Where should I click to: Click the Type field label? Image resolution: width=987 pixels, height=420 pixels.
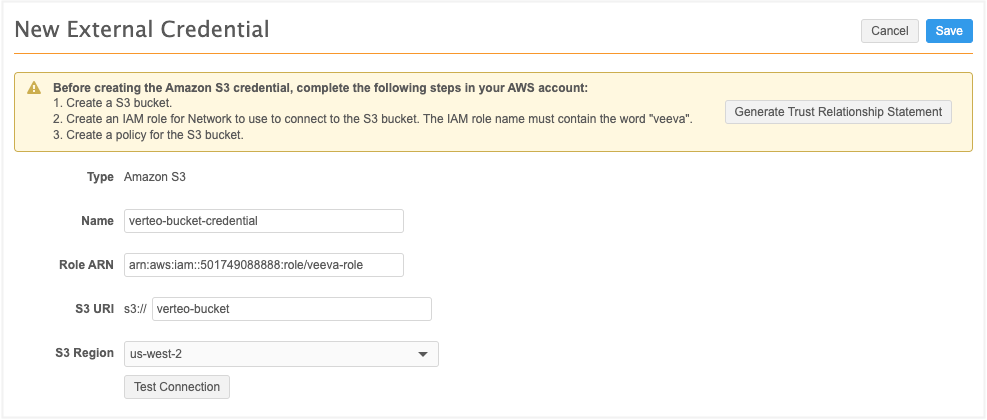coord(101,177)
